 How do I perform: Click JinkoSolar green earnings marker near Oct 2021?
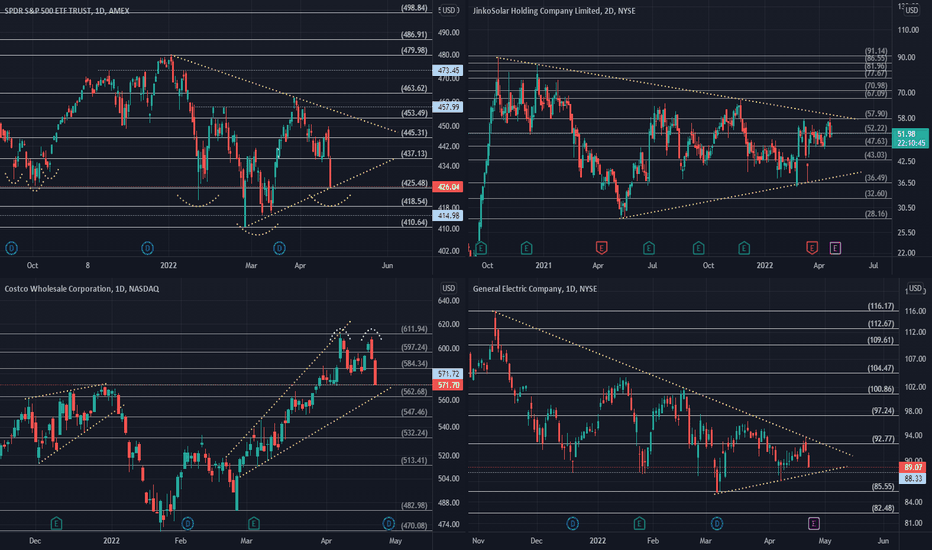tap(698, 248)
